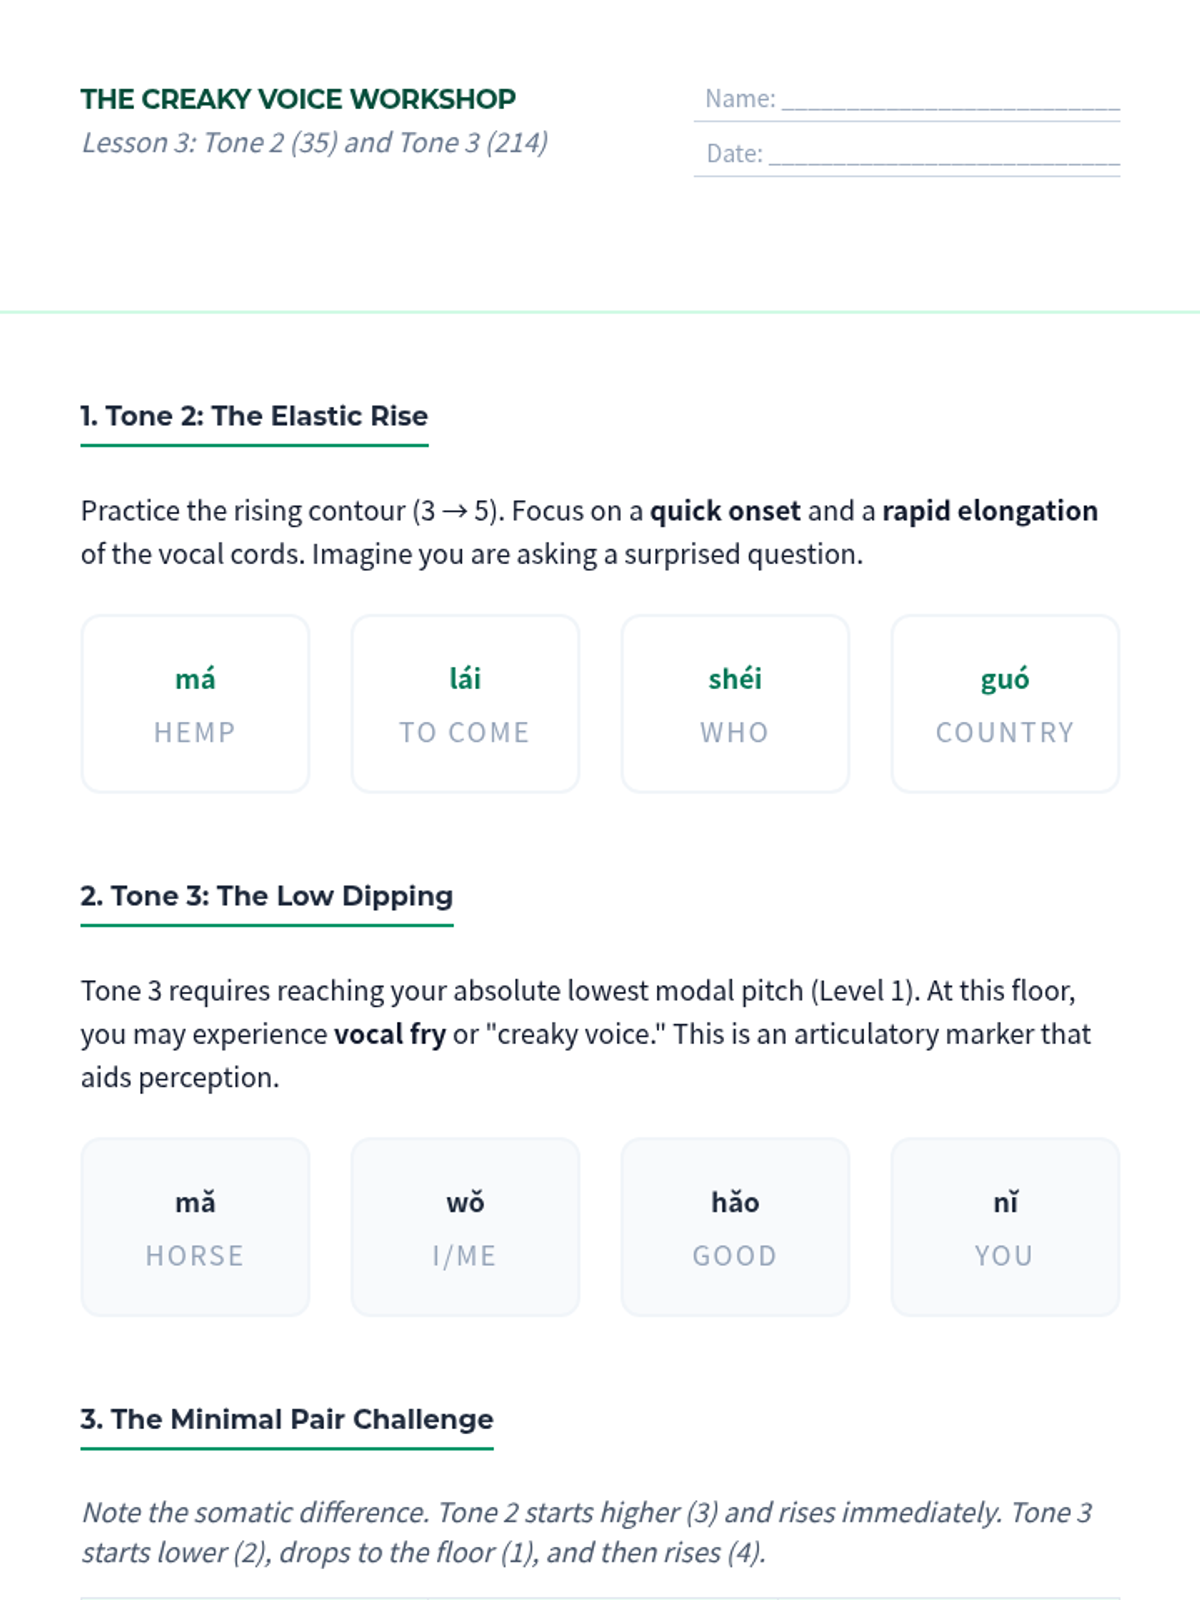Select the shéi WHO card
Screen dimensions: 1200x1600
pos(735,704)
